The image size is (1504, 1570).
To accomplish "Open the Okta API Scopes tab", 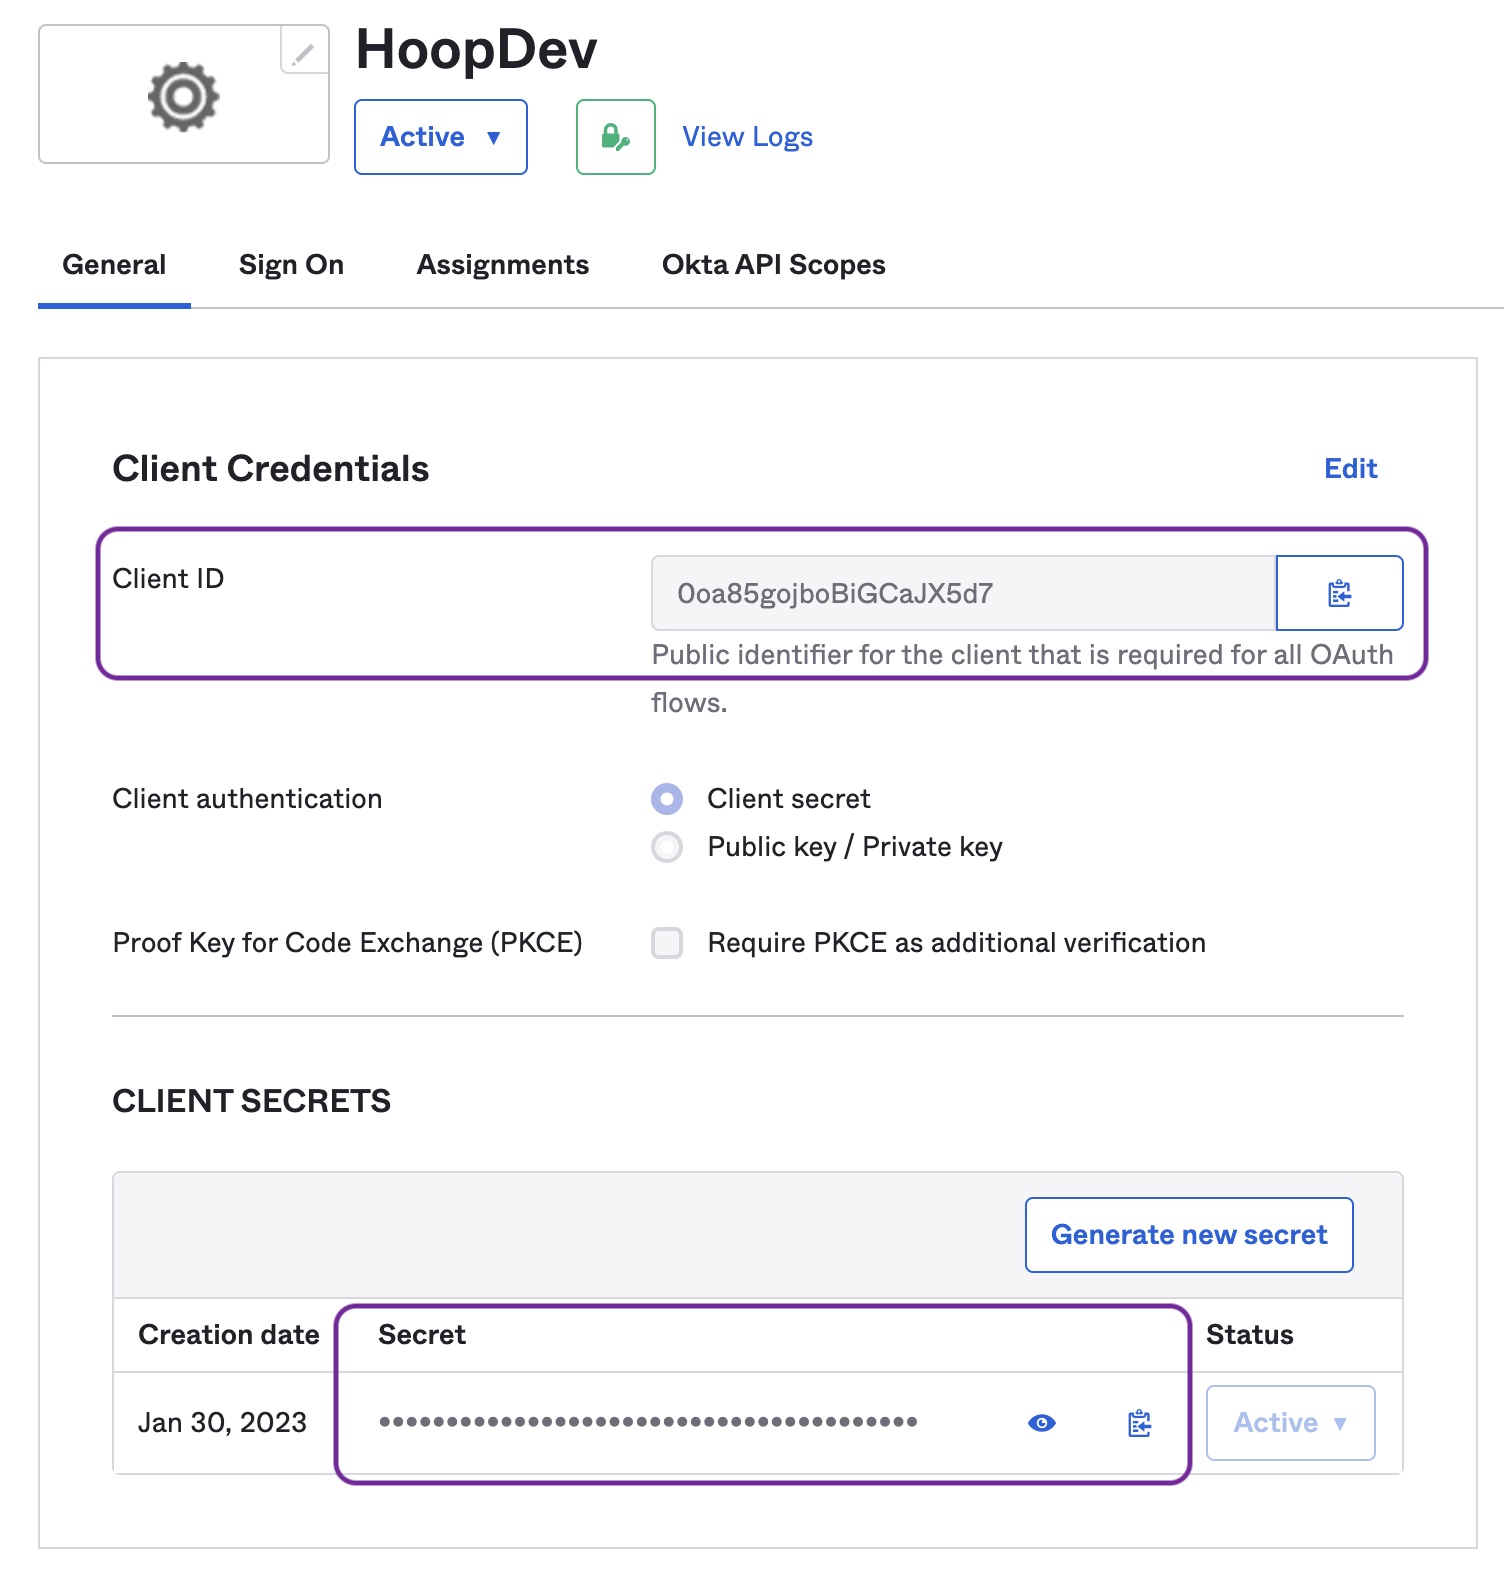I will click(x=773, y=265).
